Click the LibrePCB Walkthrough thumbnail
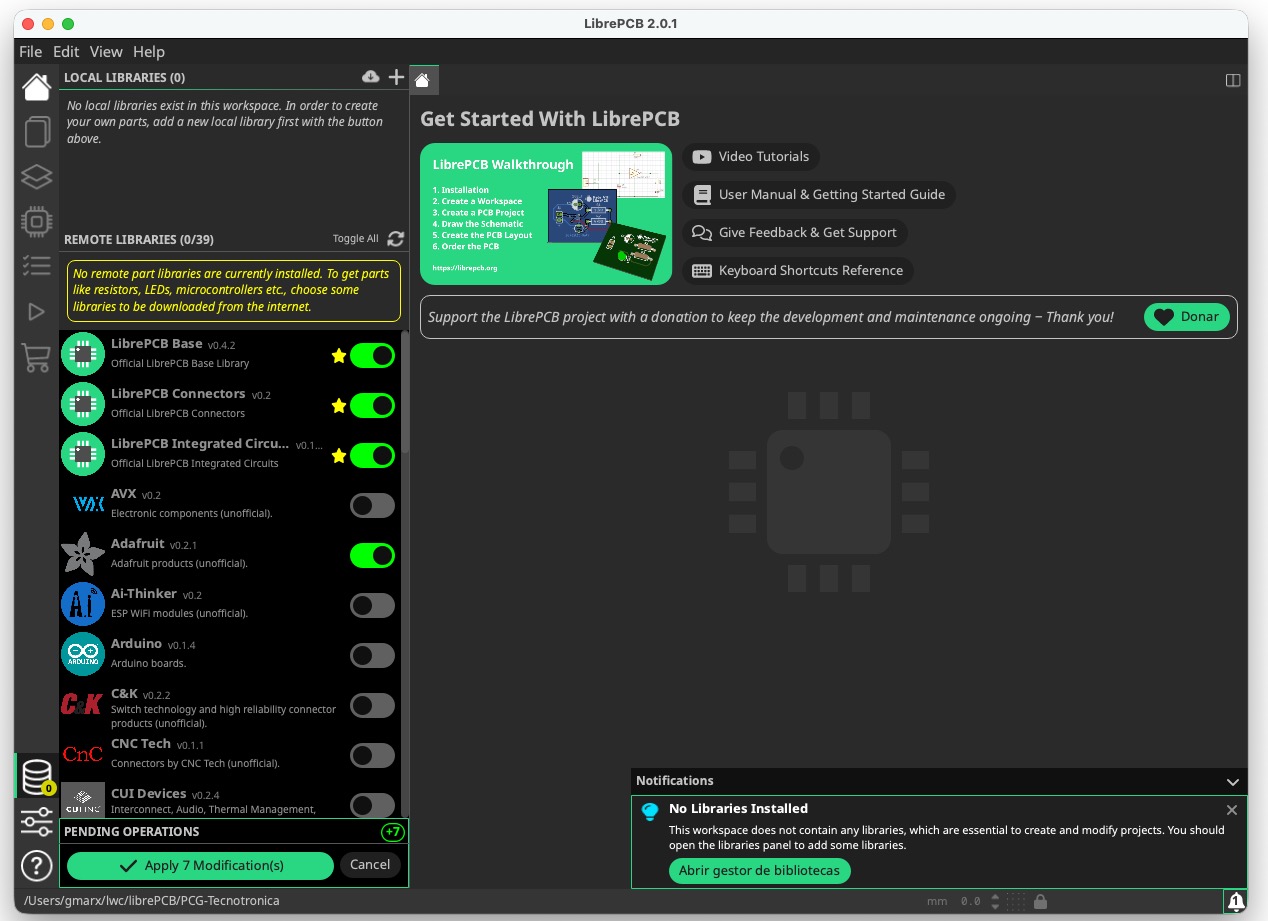The width and height of the screenshot is (1268, 921). 545,214
